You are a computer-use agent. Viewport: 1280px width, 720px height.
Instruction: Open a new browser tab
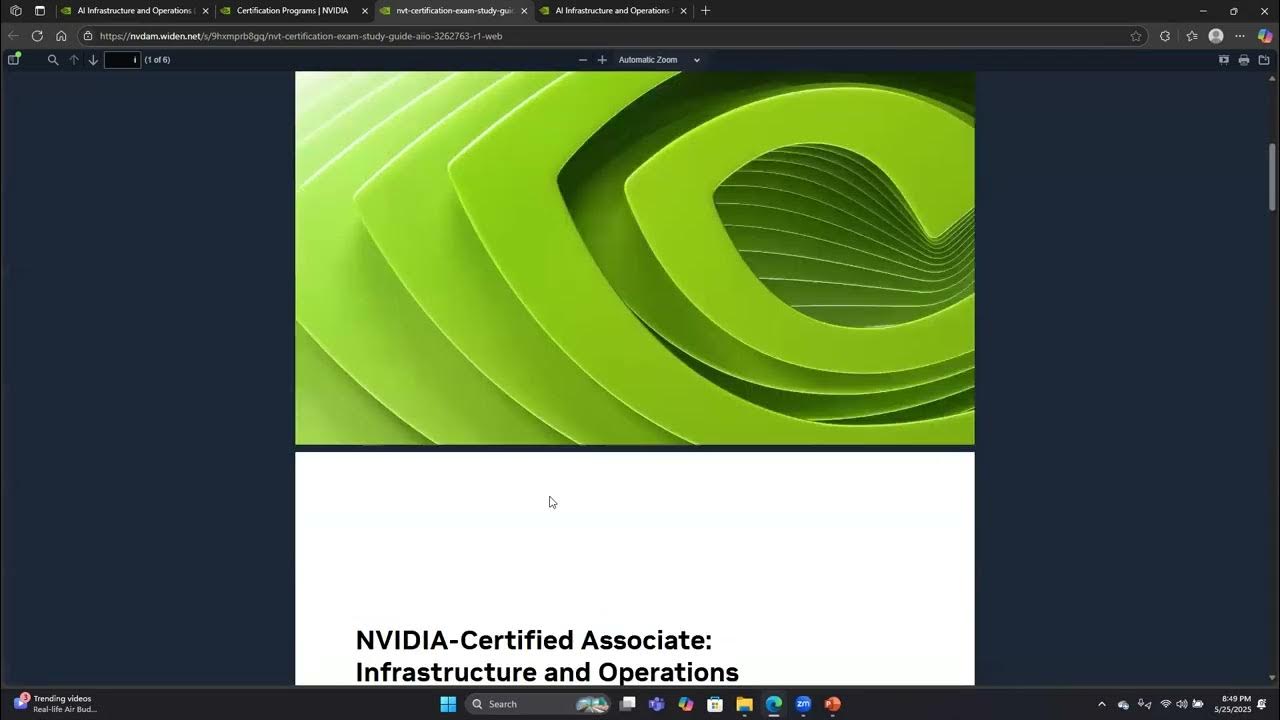tap(705, 11)
